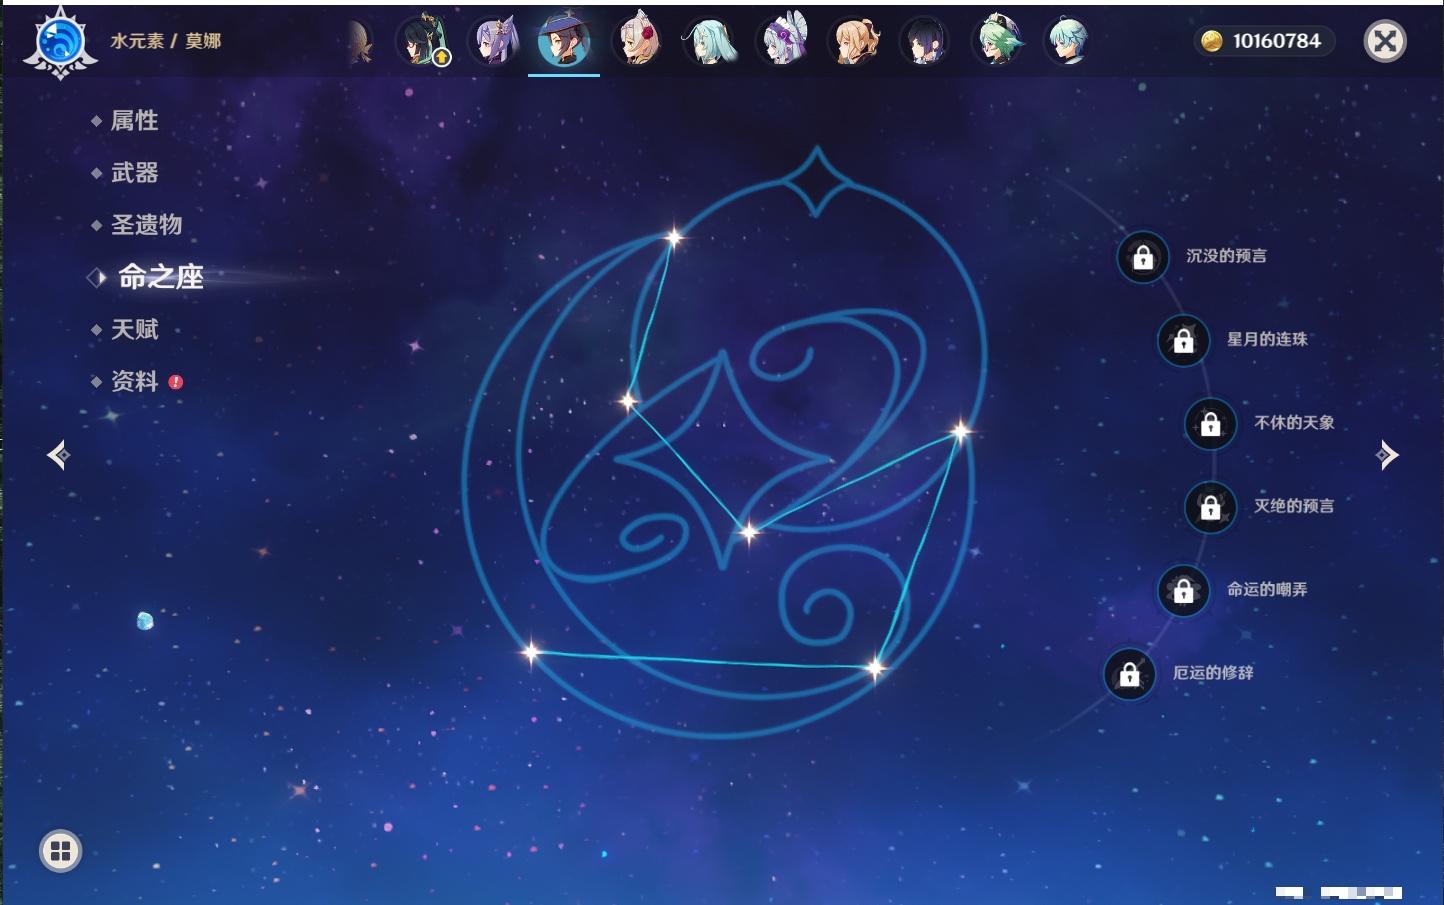View the 星月的连珠 constellation label
1444x905 pixels.
pyautogui.click(x=1267, y=339)
